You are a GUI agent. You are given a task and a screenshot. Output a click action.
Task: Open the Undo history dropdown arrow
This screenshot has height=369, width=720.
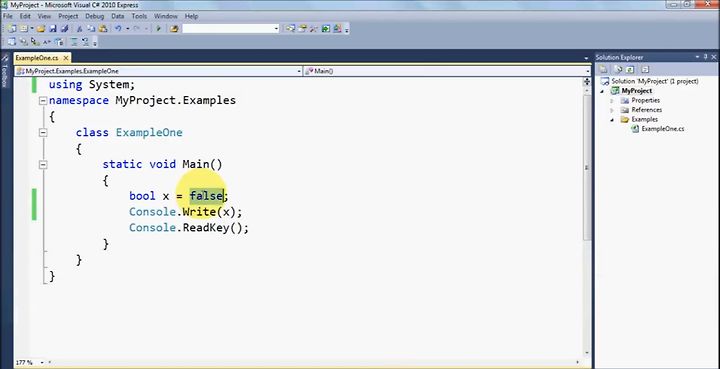tap(127, 28)
